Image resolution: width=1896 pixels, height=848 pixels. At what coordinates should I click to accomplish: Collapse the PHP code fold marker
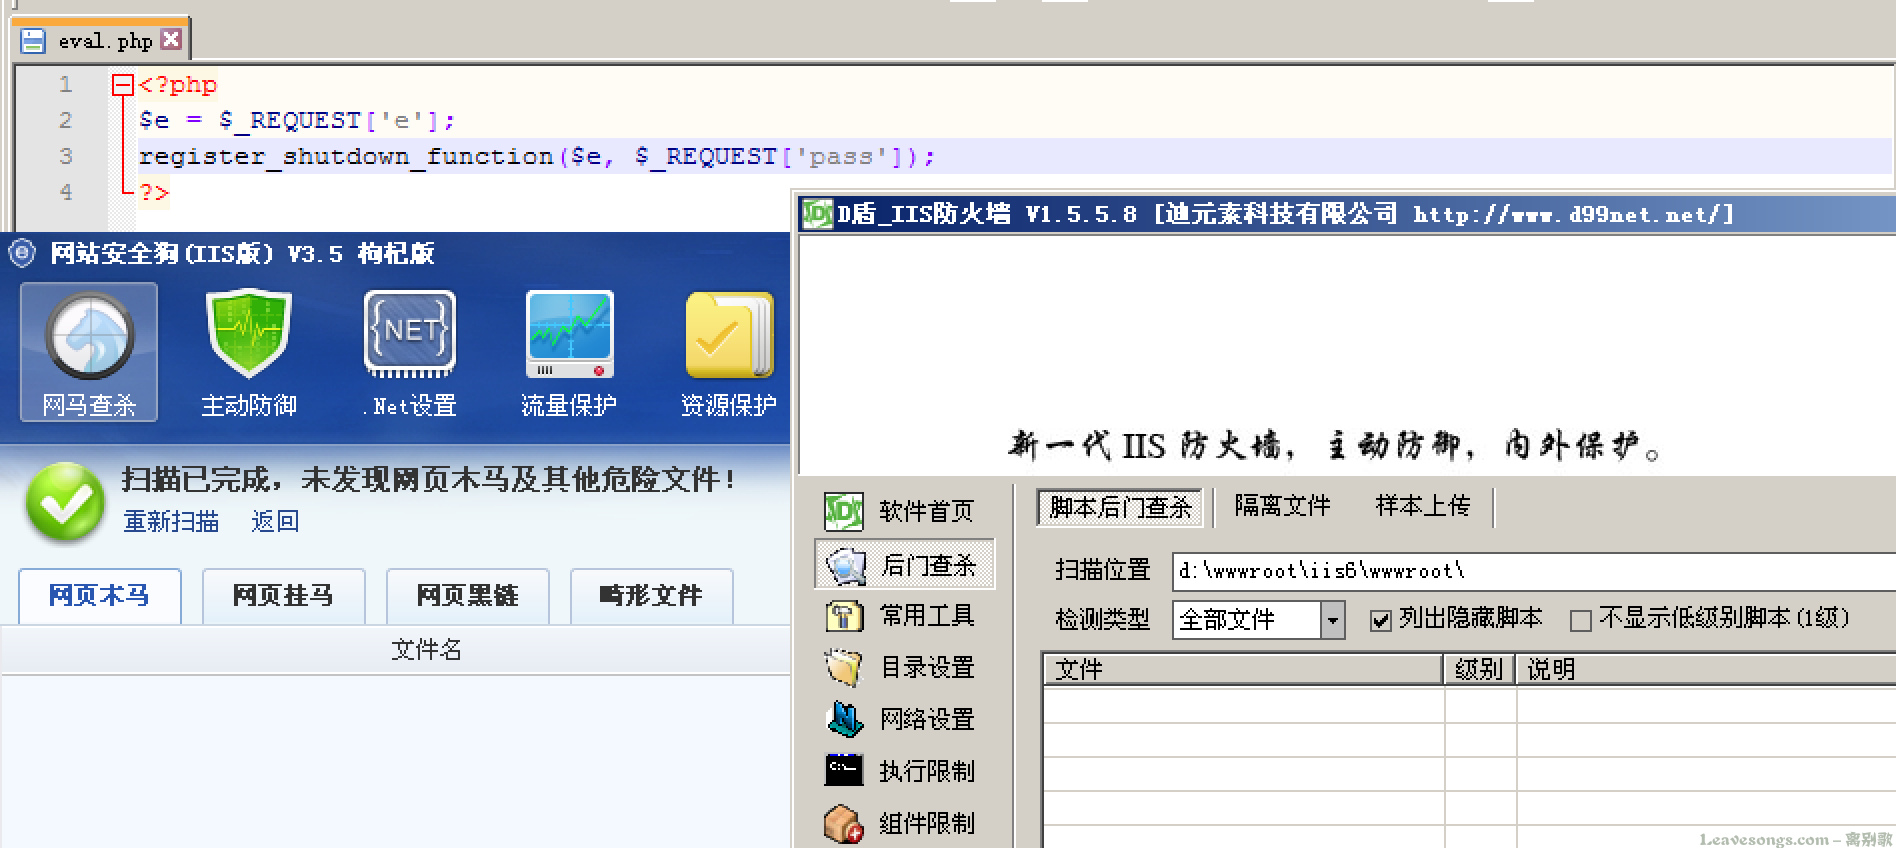[122, 85]
